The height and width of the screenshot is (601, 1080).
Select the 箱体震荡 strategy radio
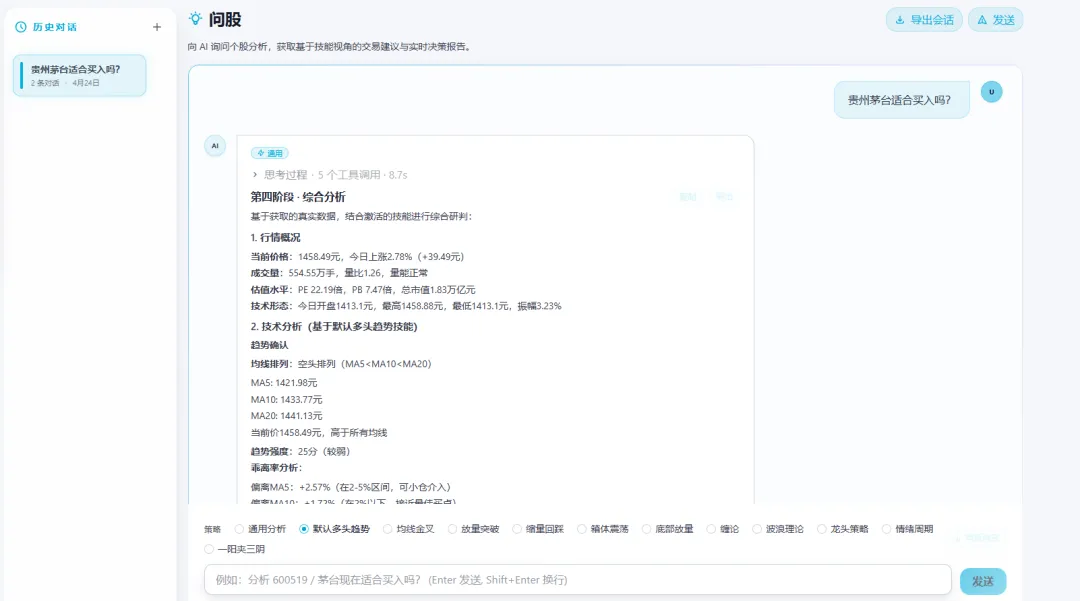(582, 529)
